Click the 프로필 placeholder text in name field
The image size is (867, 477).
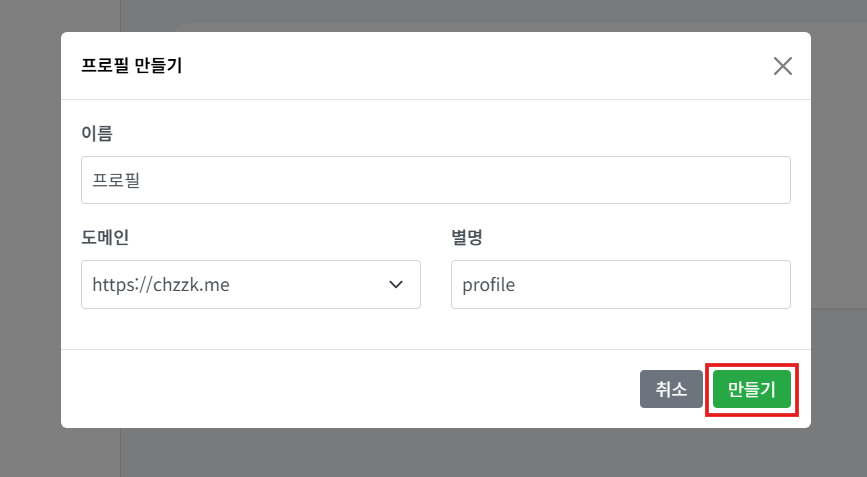click(116, 180)
